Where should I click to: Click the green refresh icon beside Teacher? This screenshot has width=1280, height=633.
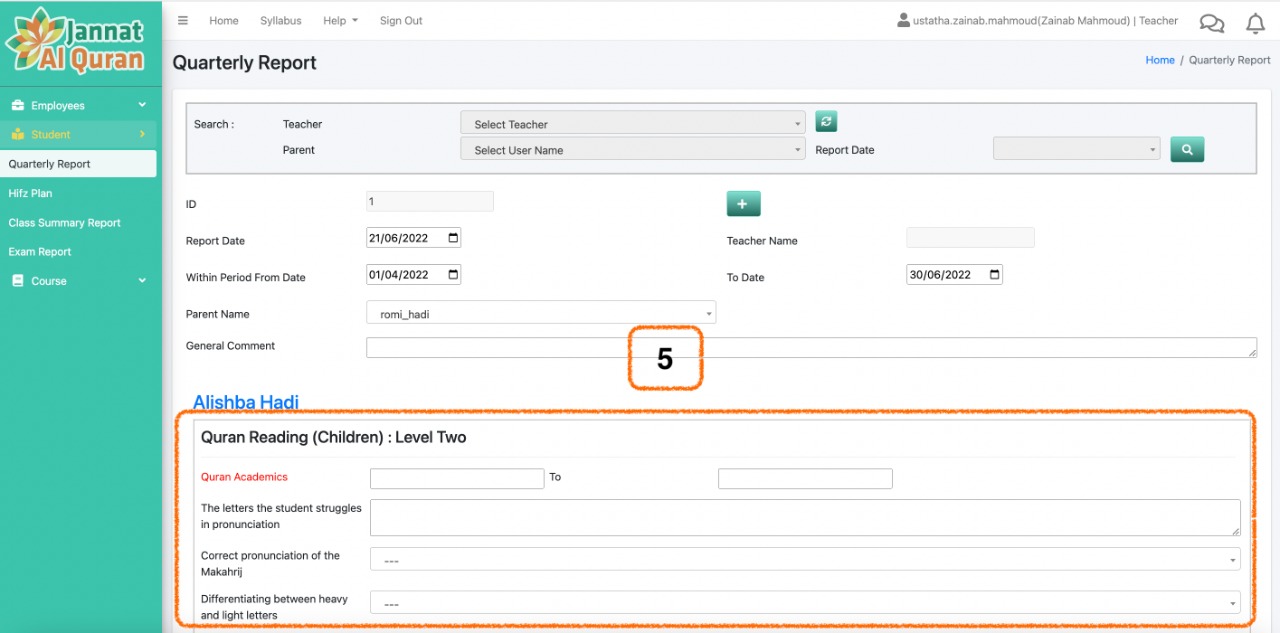[x=826, y=122]
